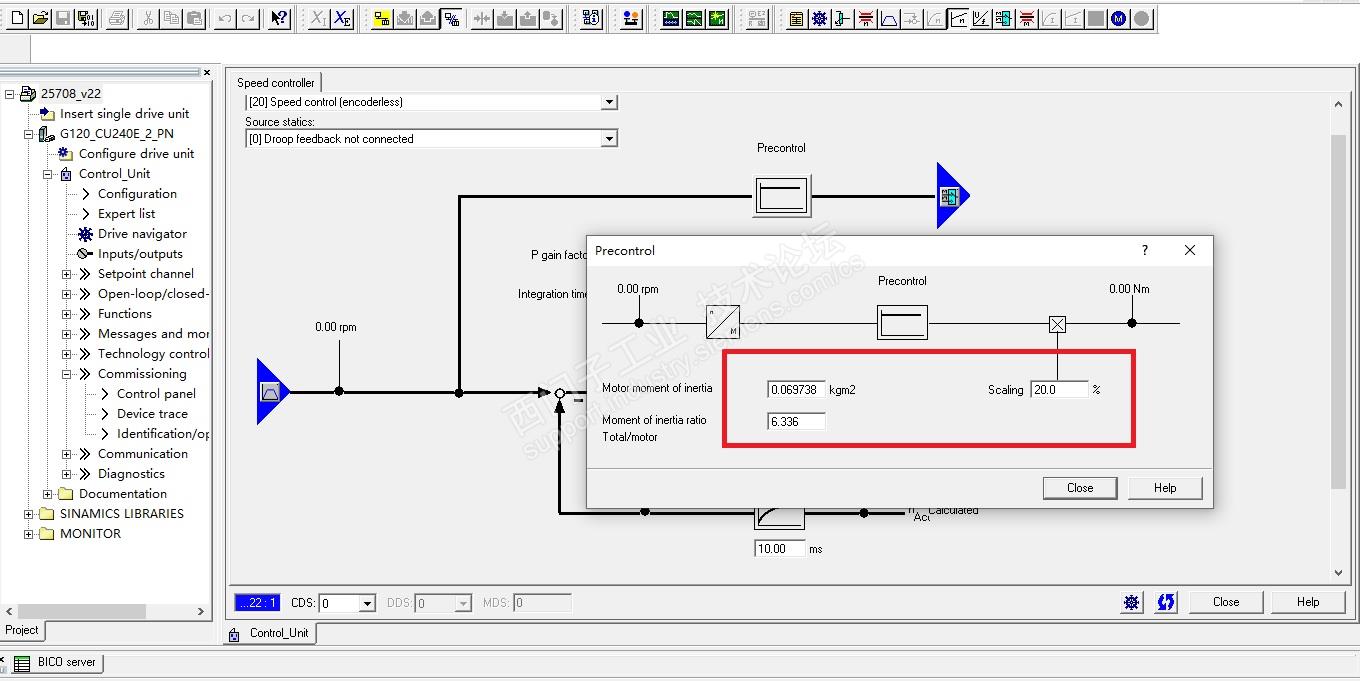
Task: Click the Scaling percent input field
Action: coord(1059,390)
